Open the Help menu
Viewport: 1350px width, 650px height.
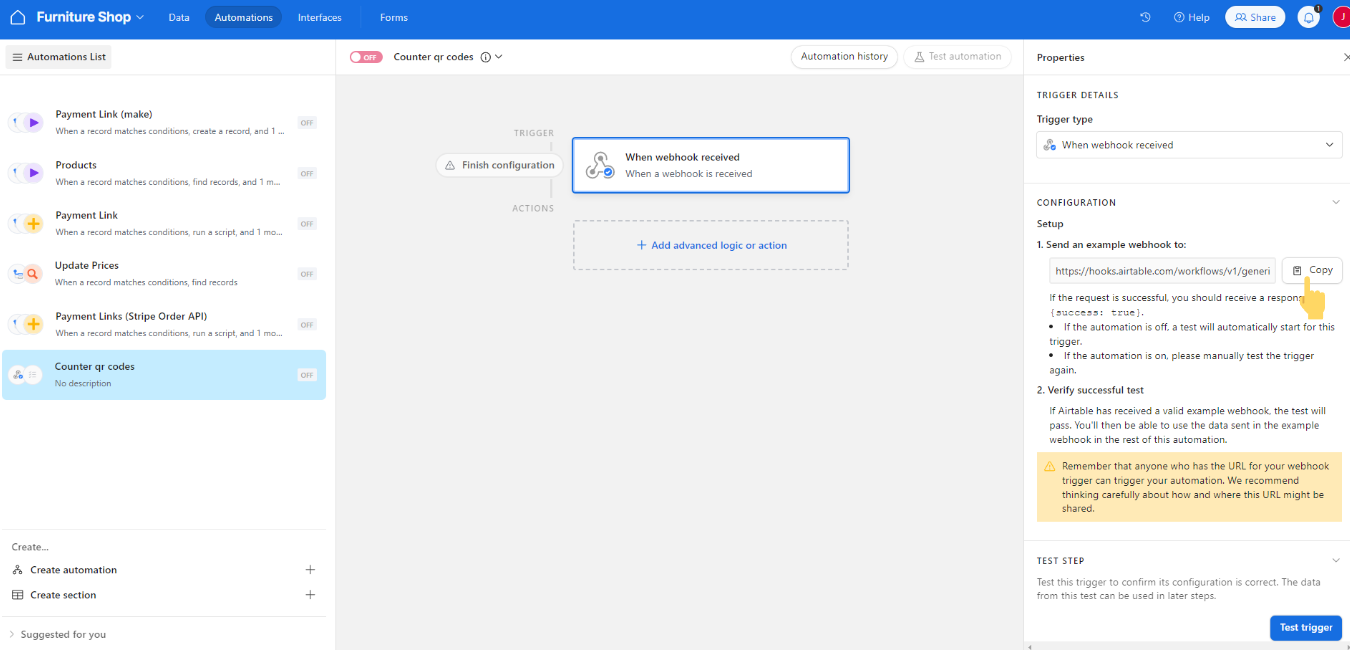[x=1191, y=17]
